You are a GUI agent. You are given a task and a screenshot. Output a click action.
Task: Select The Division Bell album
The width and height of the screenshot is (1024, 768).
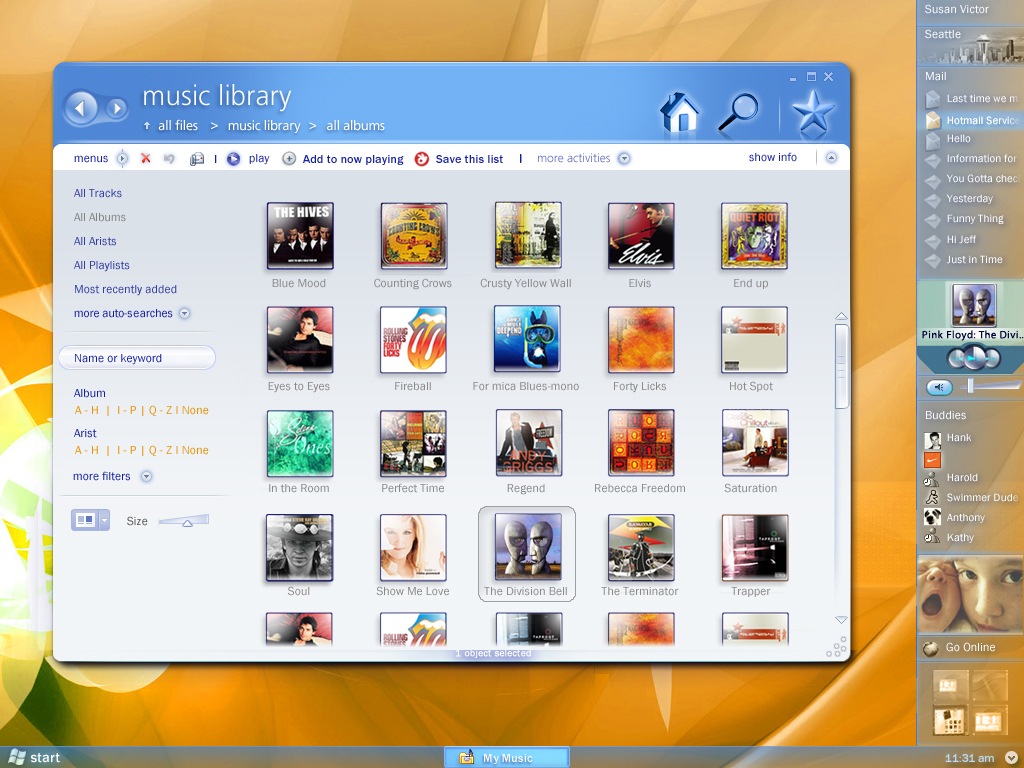[x=527, y=554]
